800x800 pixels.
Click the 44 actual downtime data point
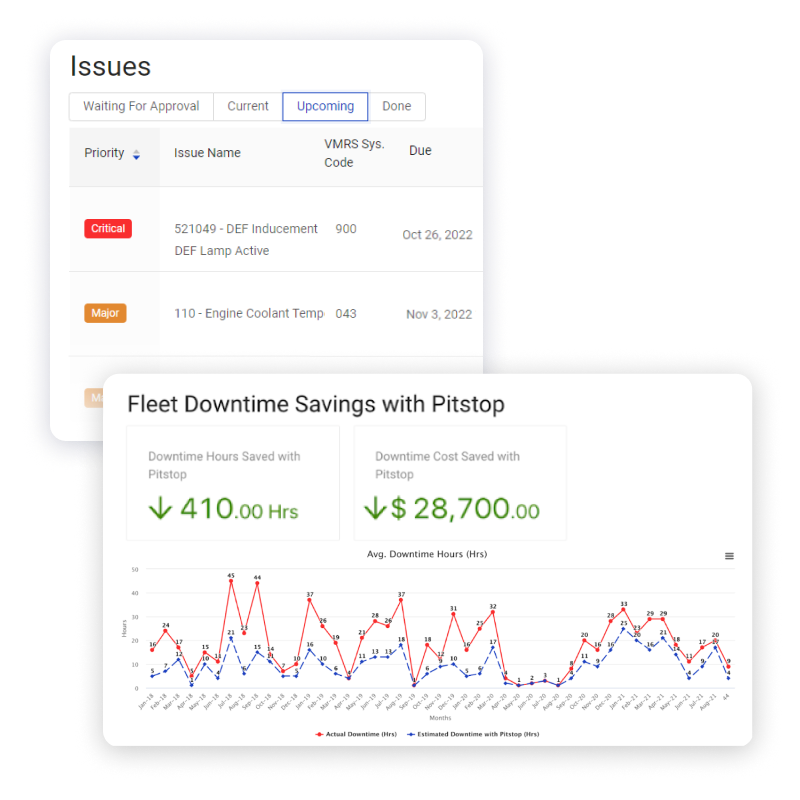point(257,583)
